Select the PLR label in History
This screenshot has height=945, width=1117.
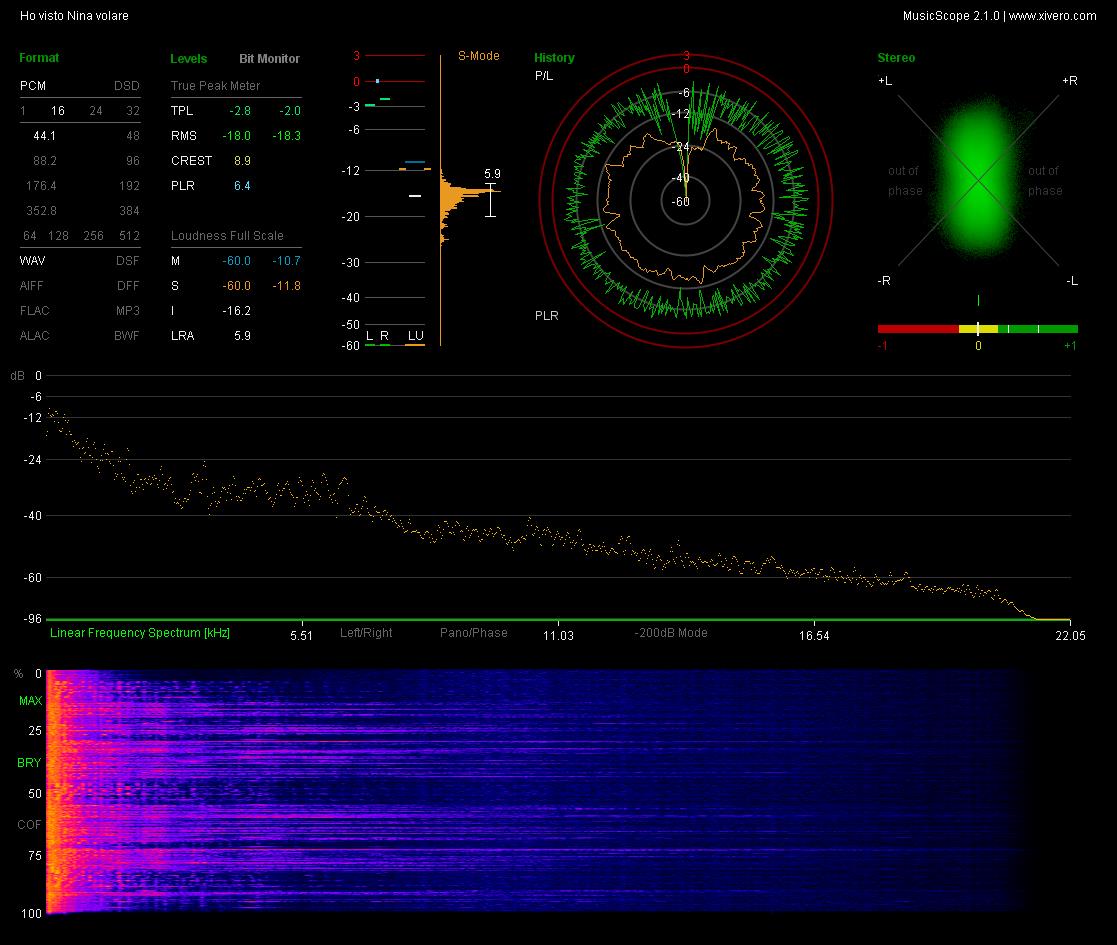(546, 315)
